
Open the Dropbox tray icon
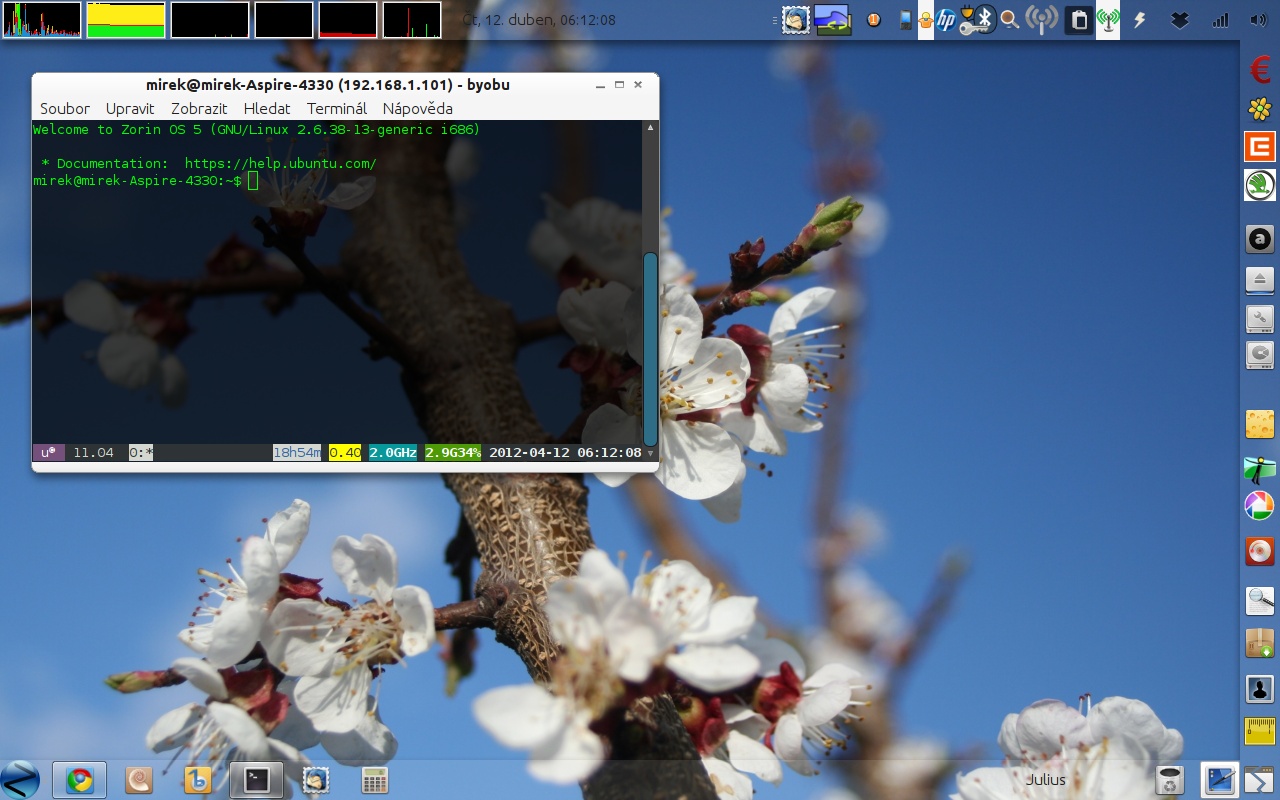[x=1180, y=19]
